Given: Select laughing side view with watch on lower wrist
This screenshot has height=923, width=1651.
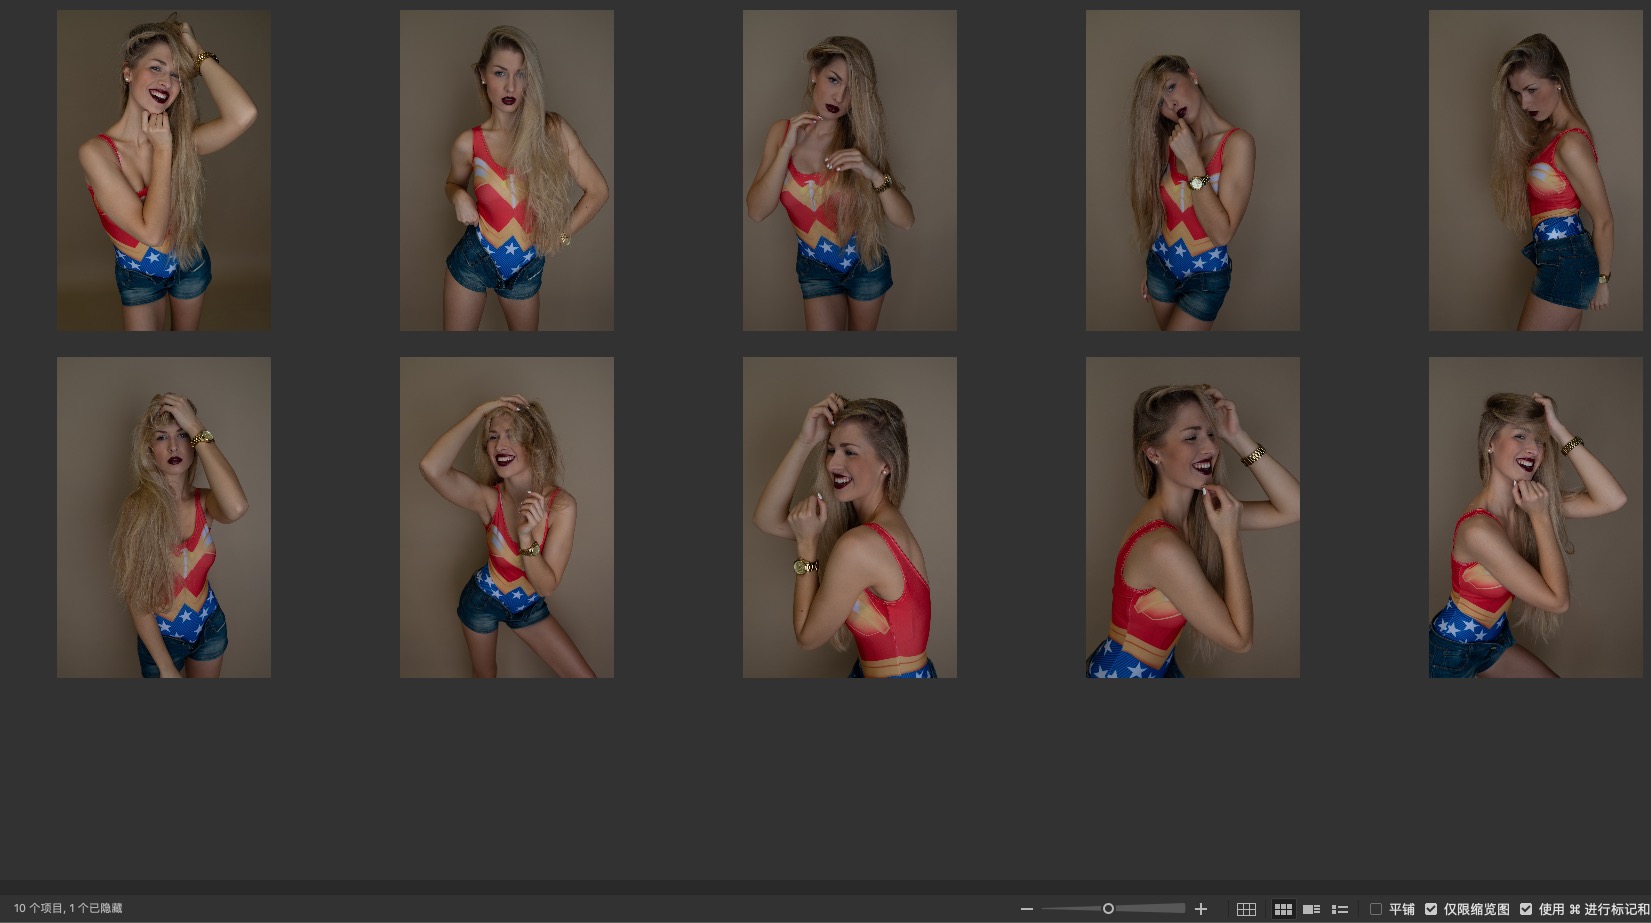Looking at the screenshot, I should pyautogui.click(x=850, y=517).
